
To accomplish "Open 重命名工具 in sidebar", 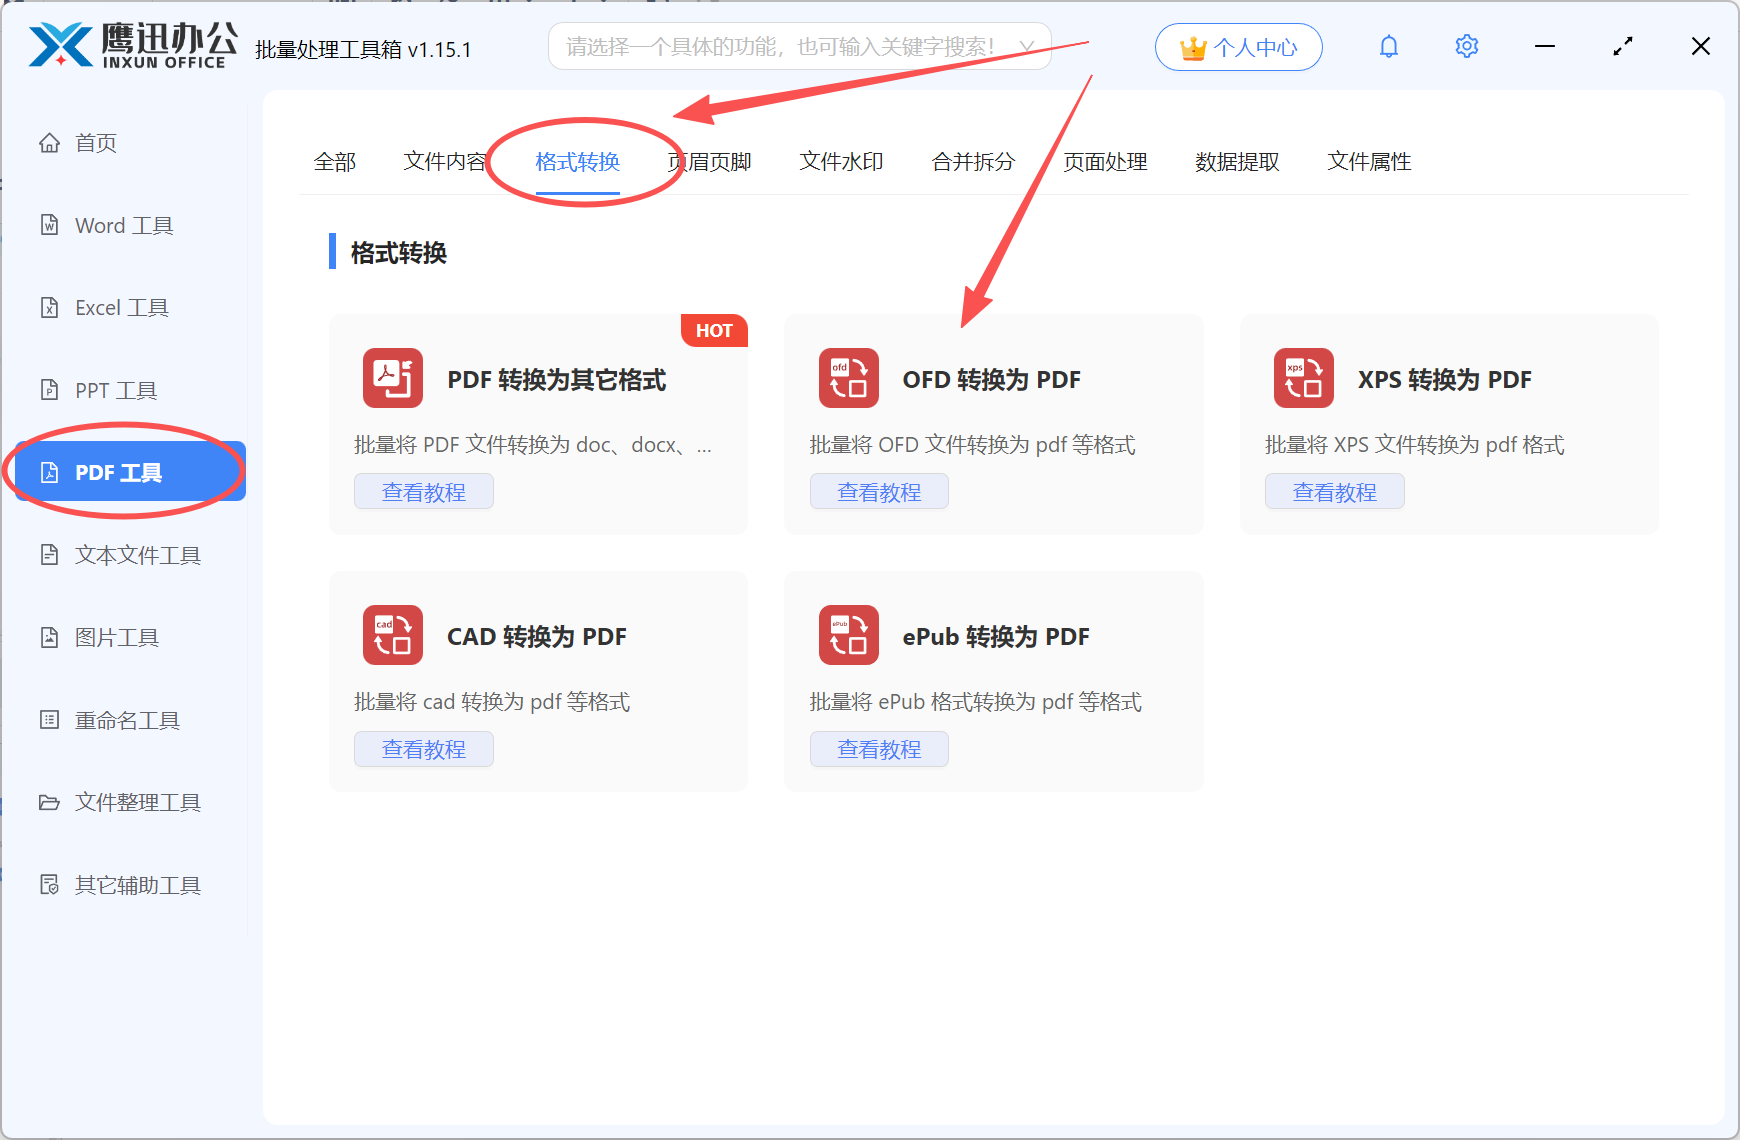I will tap(131, 720).
